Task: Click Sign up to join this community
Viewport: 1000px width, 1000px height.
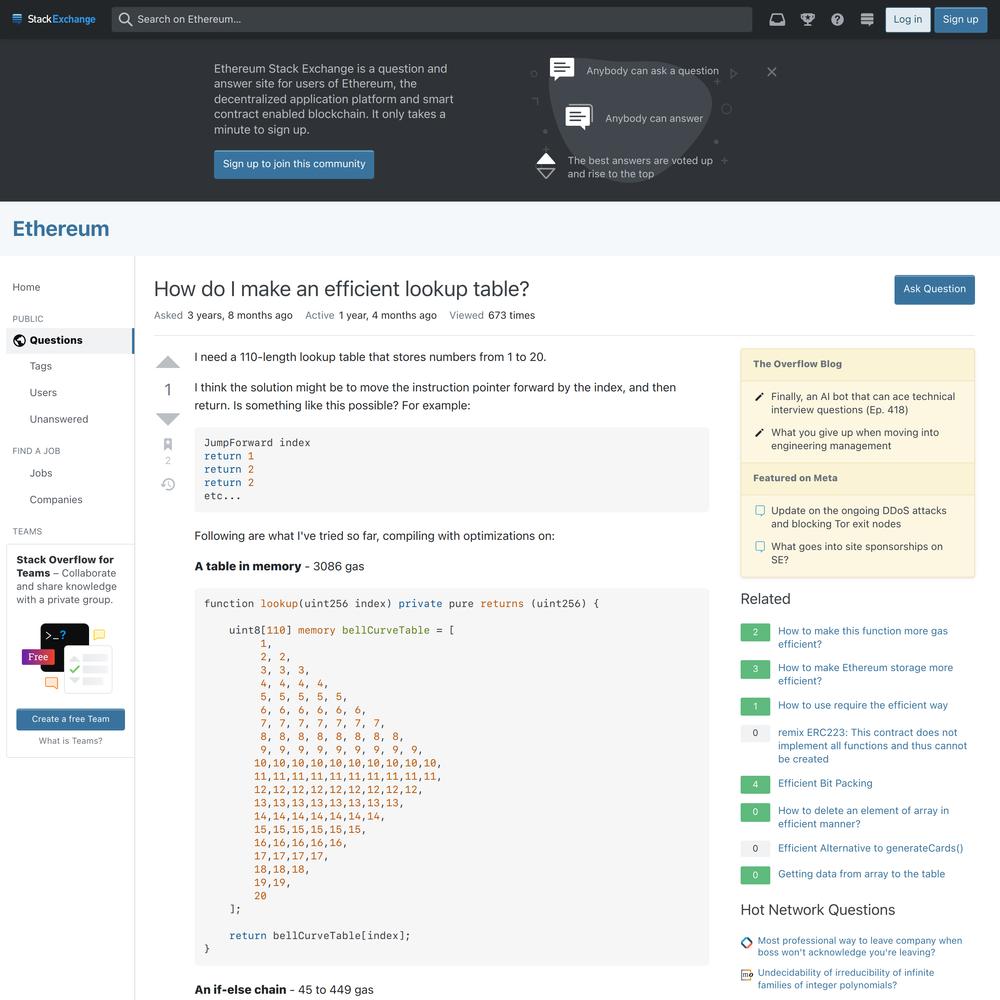Action: point(294,164)
